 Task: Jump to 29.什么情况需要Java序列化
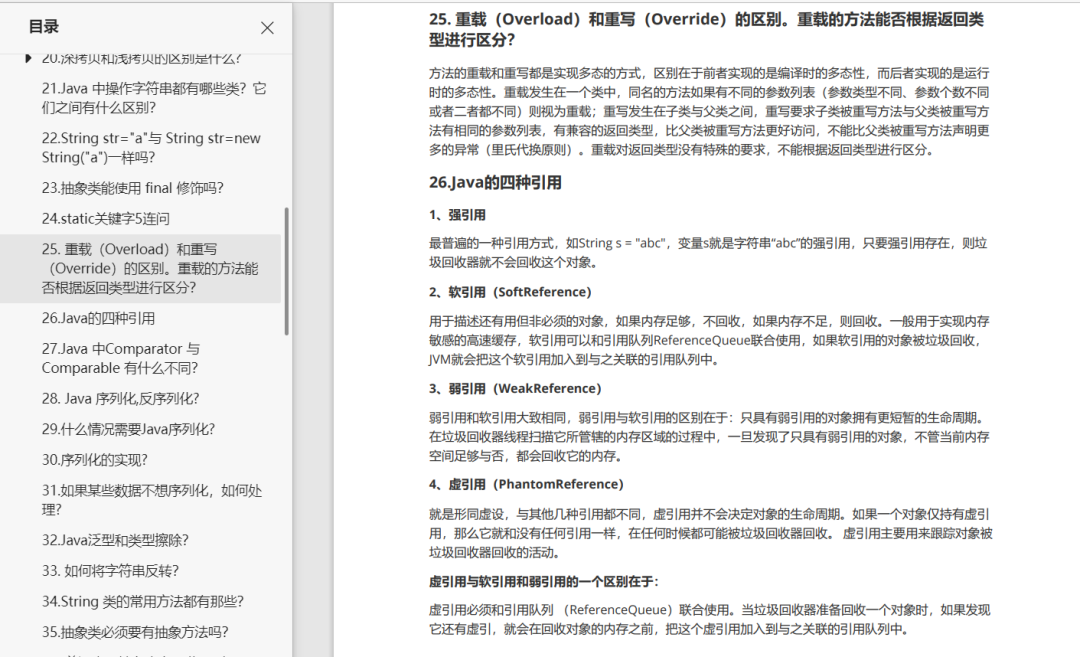point(128,429)
